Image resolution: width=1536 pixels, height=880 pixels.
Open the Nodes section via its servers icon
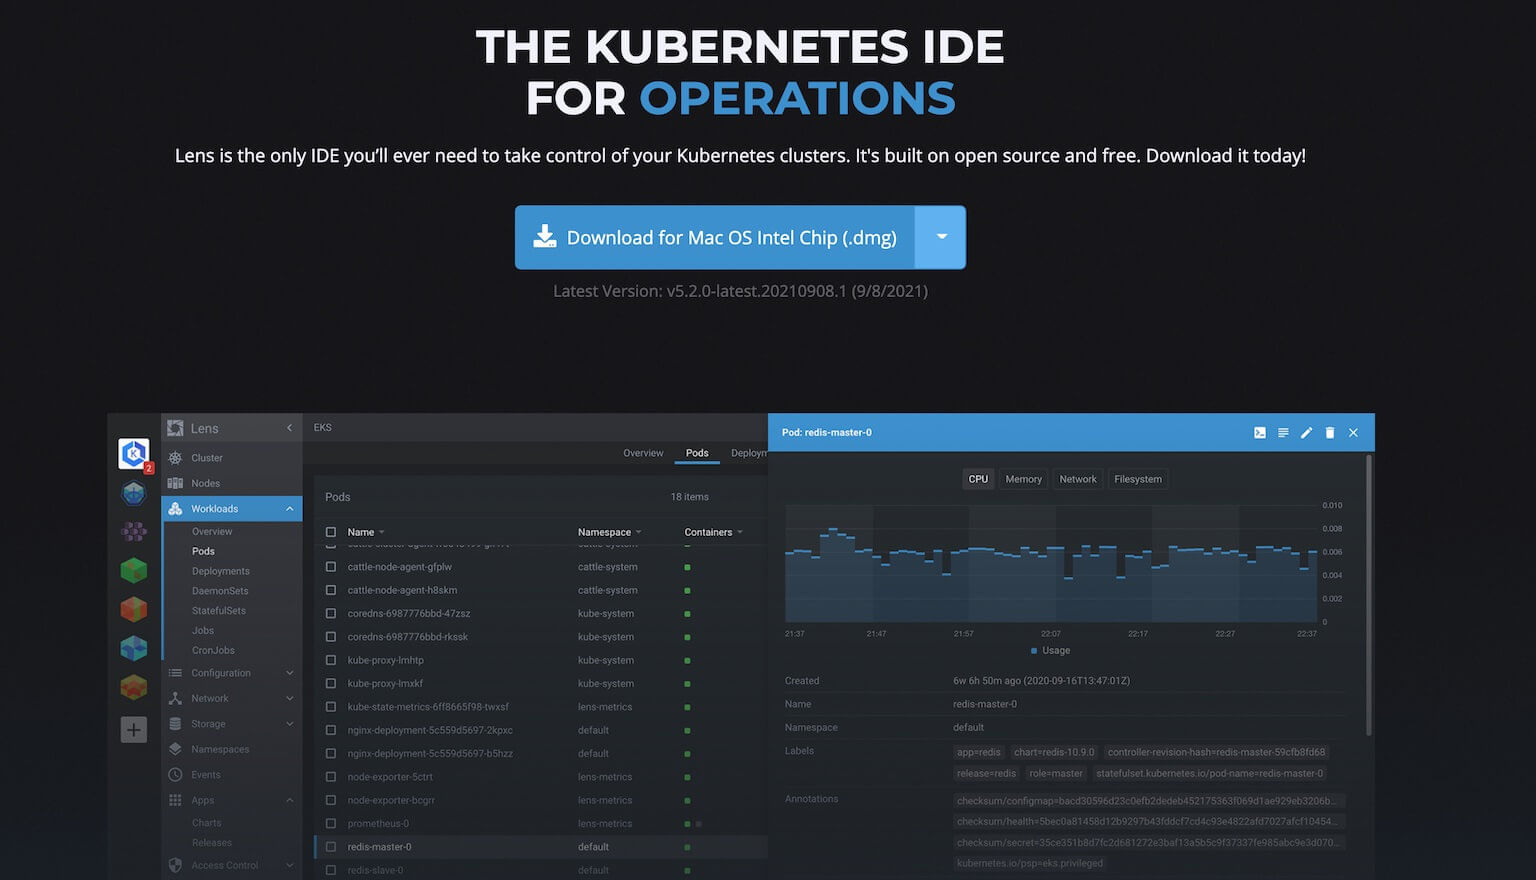pos(175,483)
